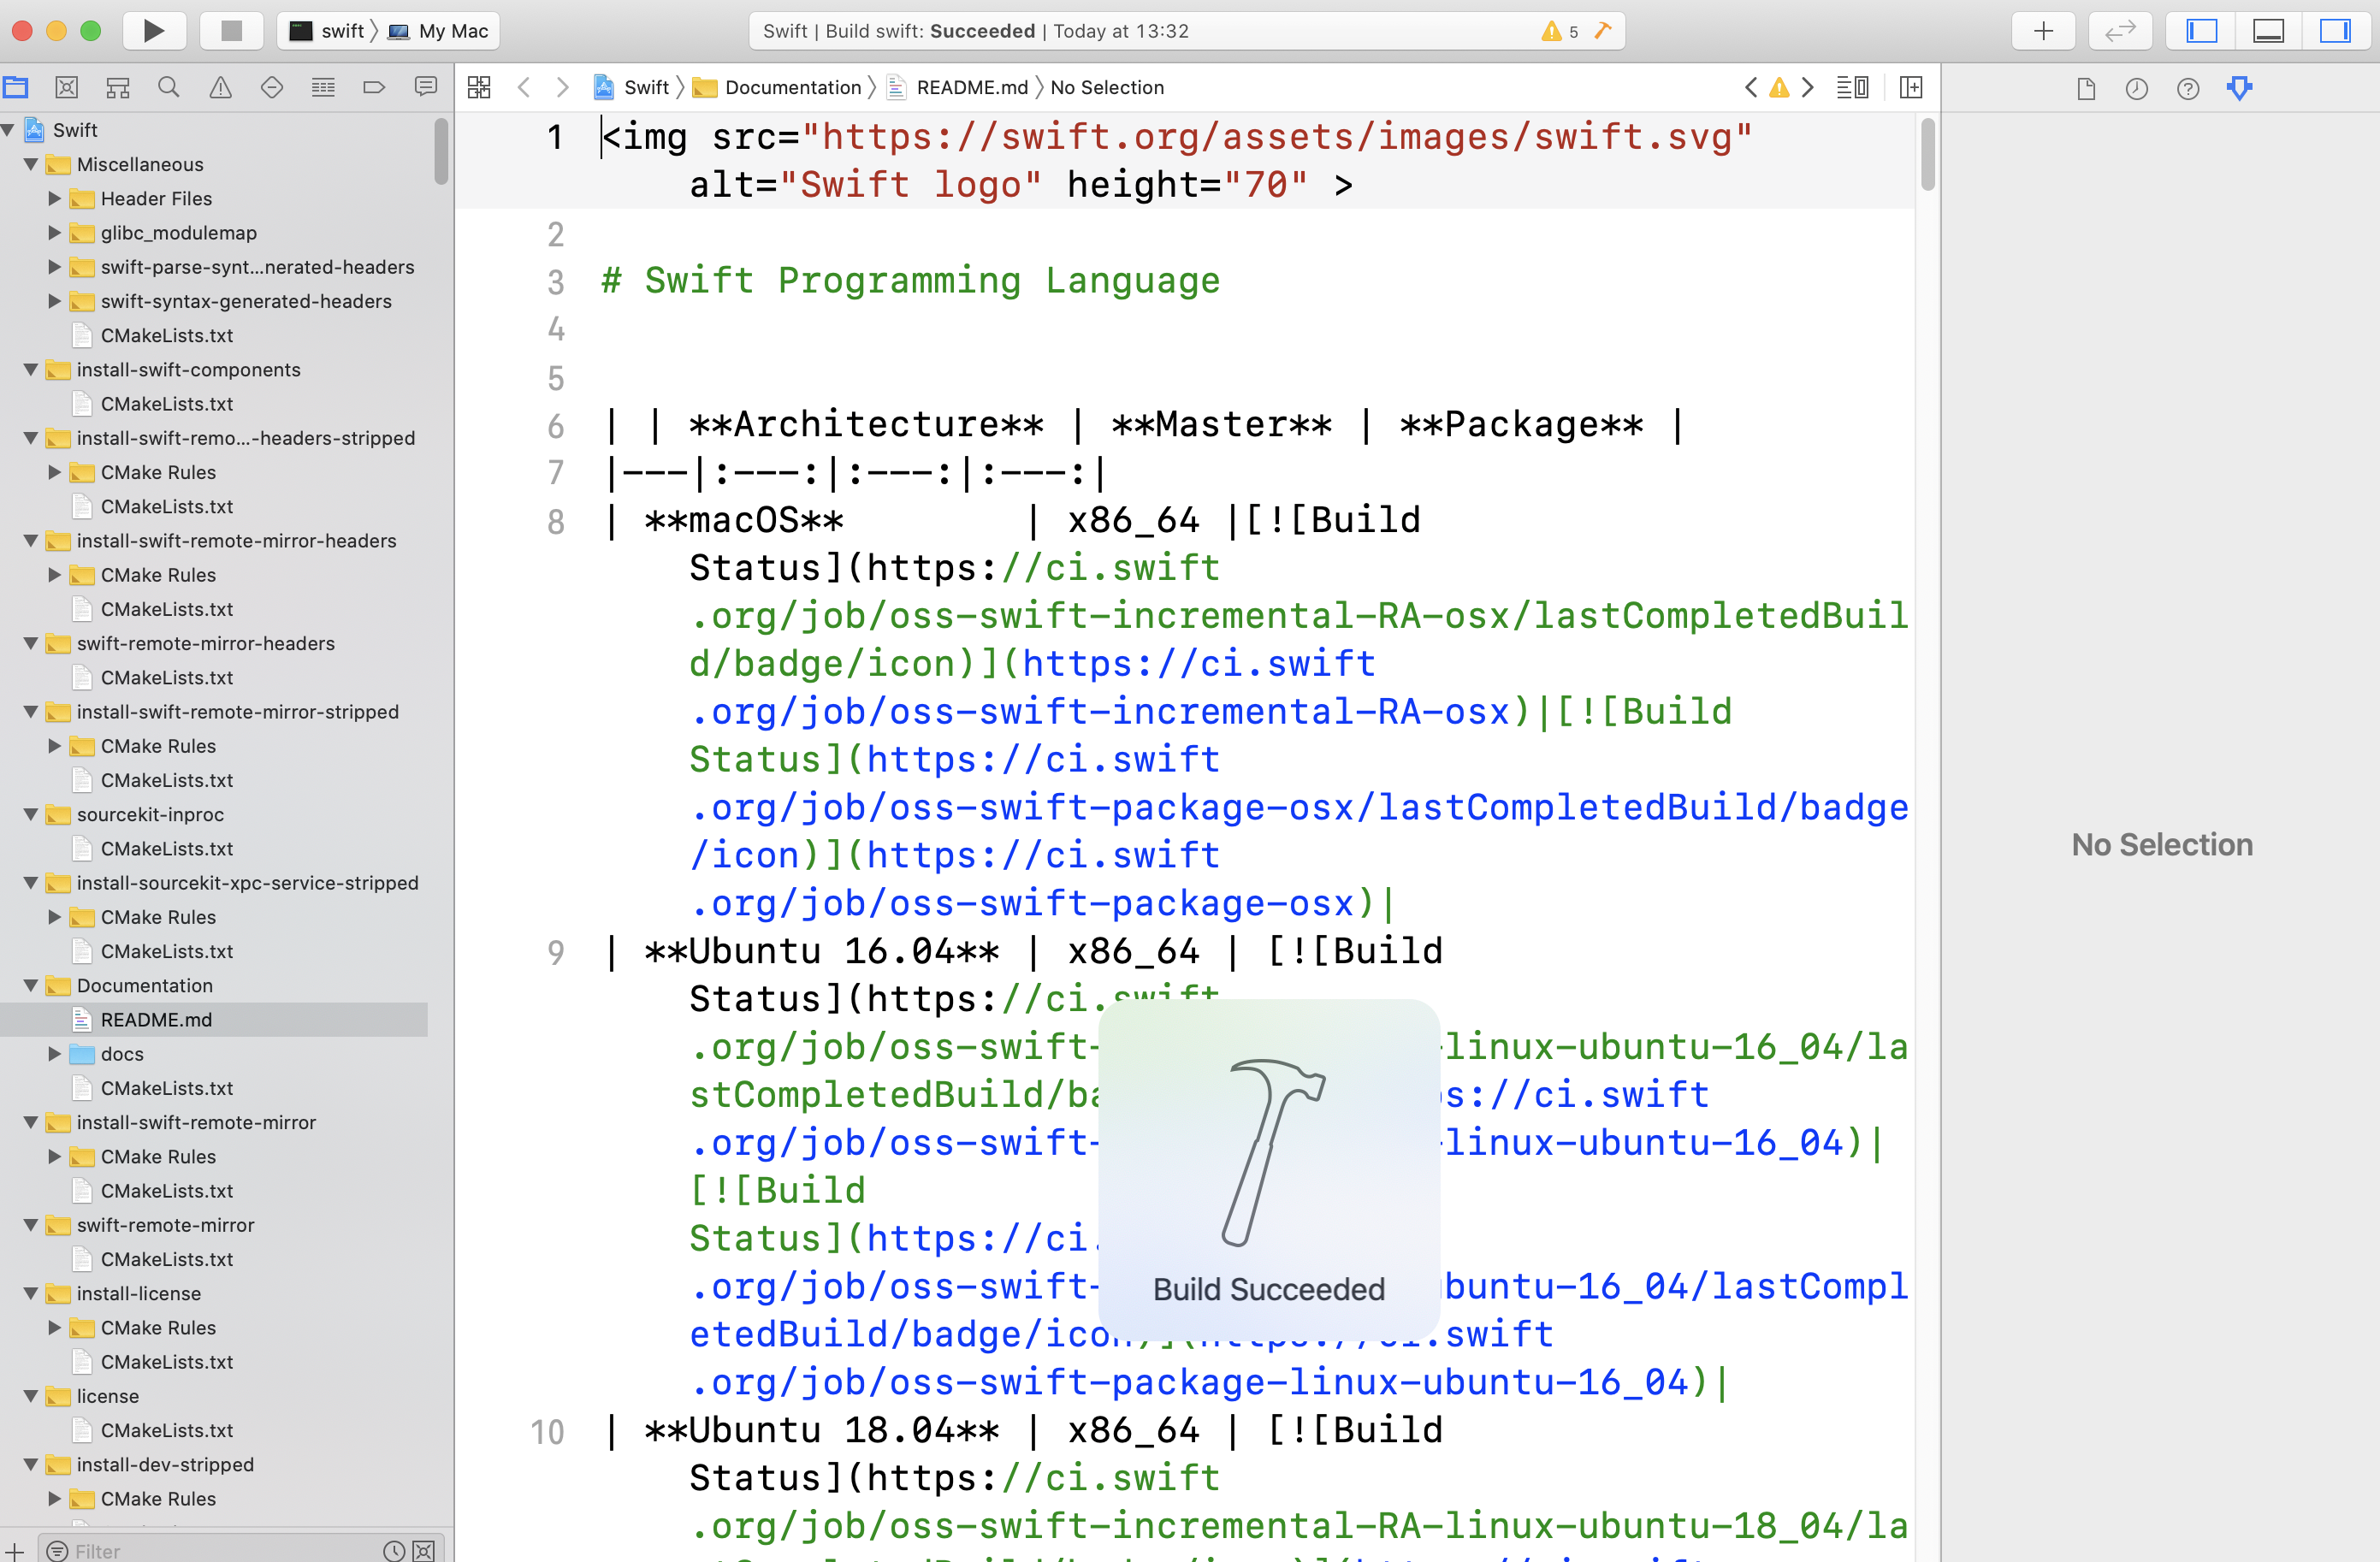
Task: Open the Symbol navigator
Action: pyautogui.click(x=118, y=88)
